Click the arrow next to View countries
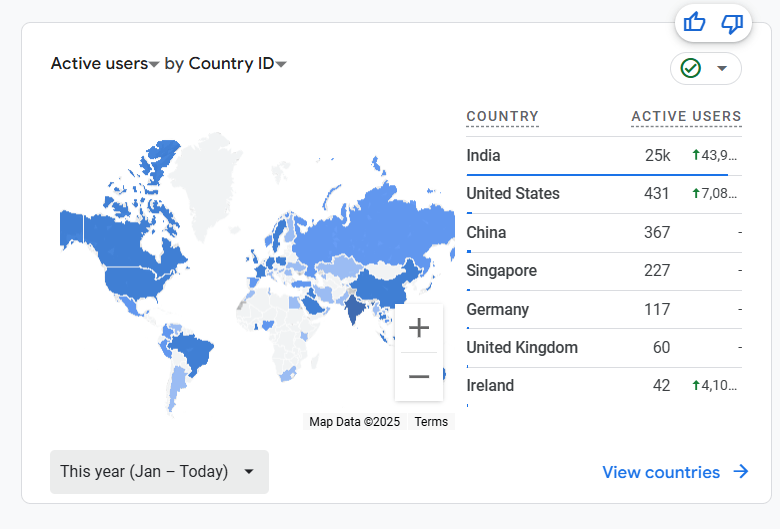Screen dimensions: 780x529 tap(741, 472)
